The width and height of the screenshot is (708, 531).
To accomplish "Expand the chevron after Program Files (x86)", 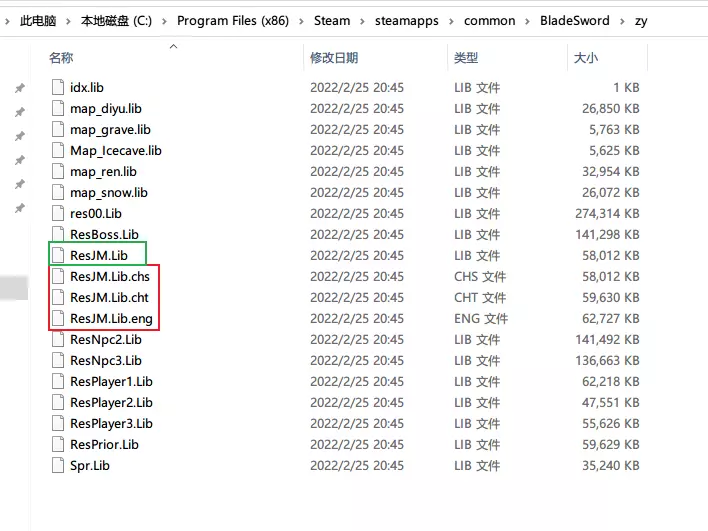I will (301, 21).
